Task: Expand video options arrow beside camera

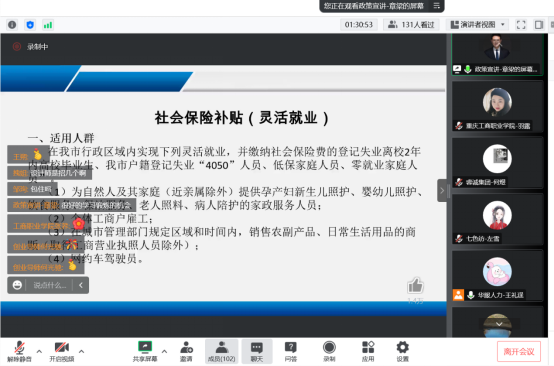Action: 82,351
